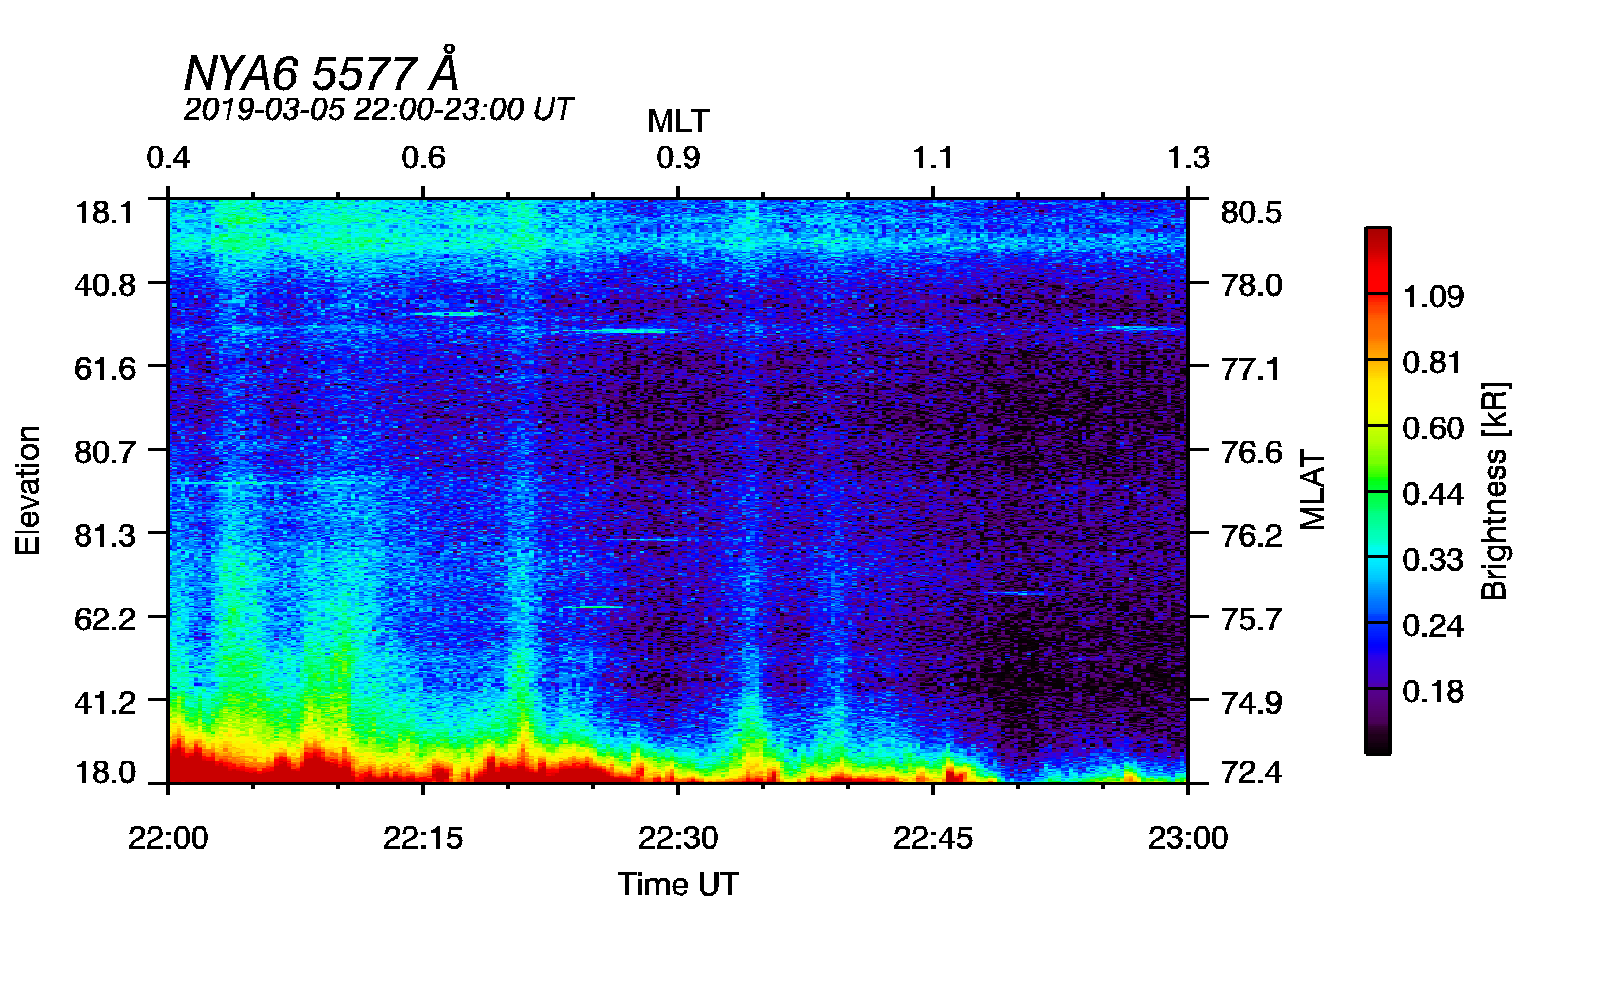Image resolution: width=1600 pixels, height=1000 pixels.
Task: Click the 'MLAT' right axis label
Action: [1312, 490]
